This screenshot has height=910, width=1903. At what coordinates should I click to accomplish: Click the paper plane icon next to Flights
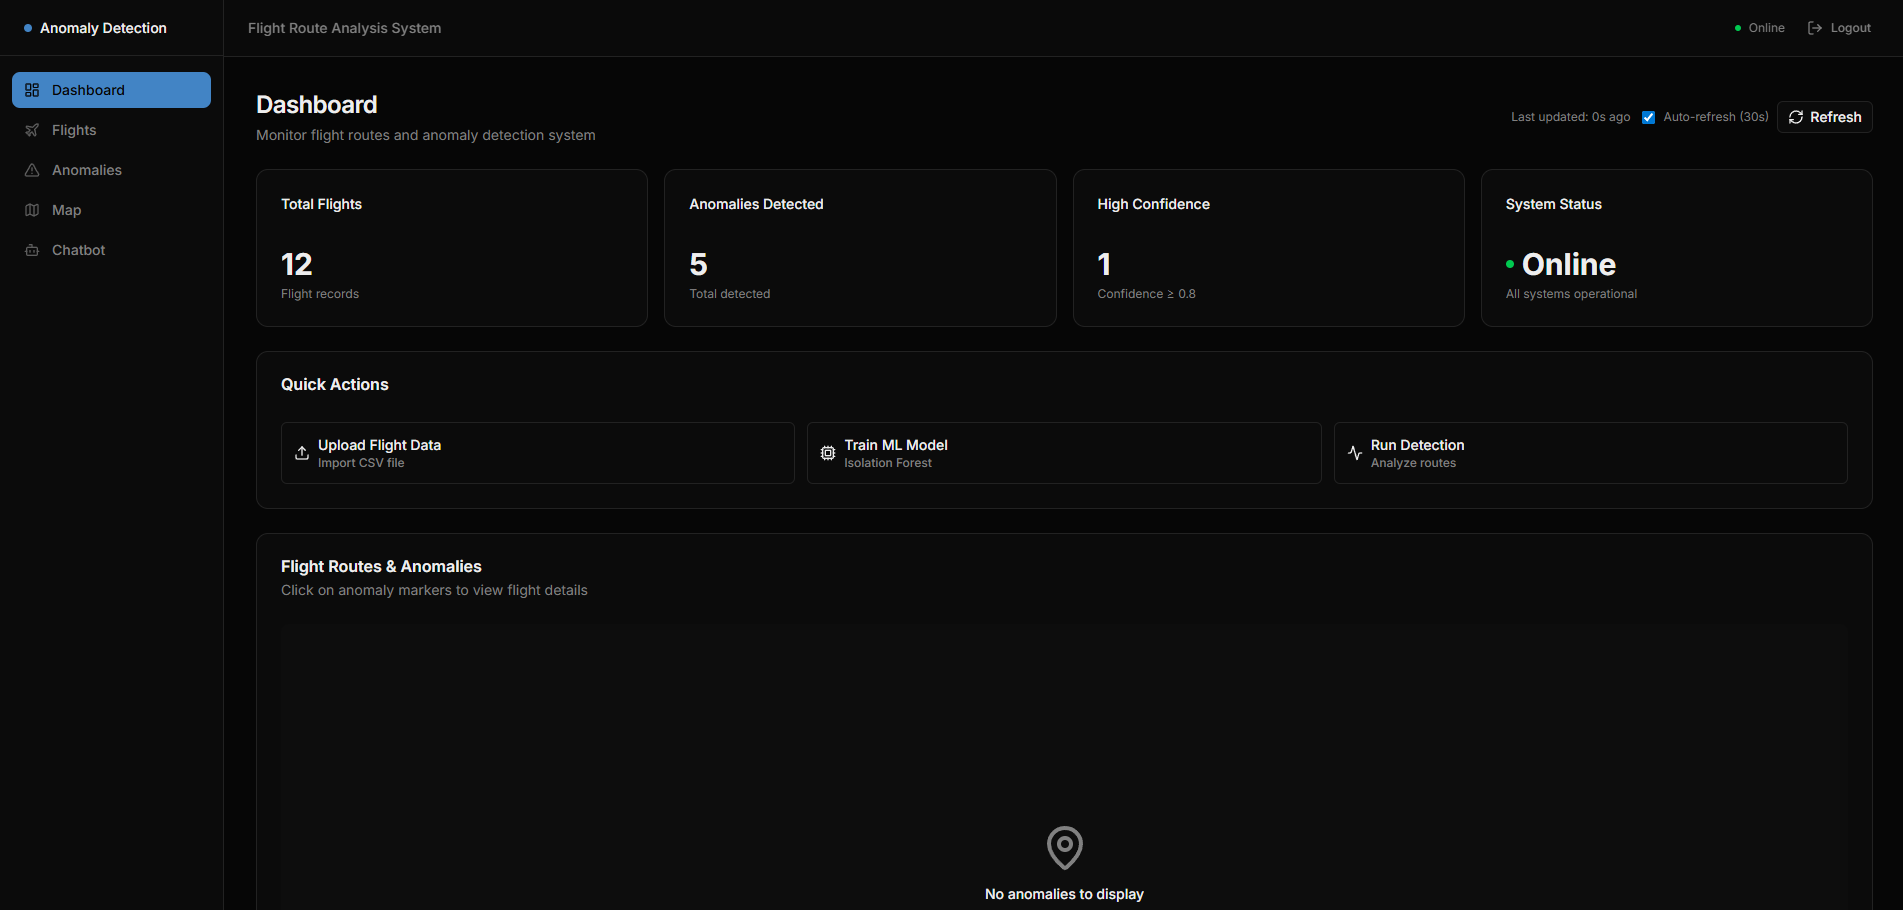[32, 130]
